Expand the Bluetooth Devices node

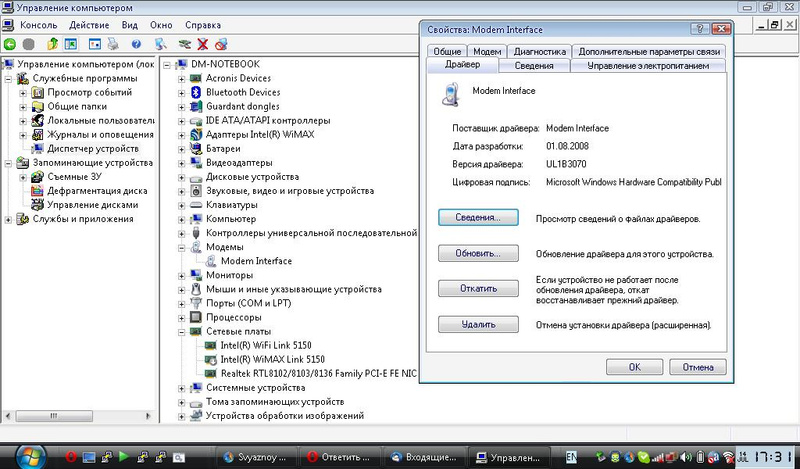[x=181, y=93]
